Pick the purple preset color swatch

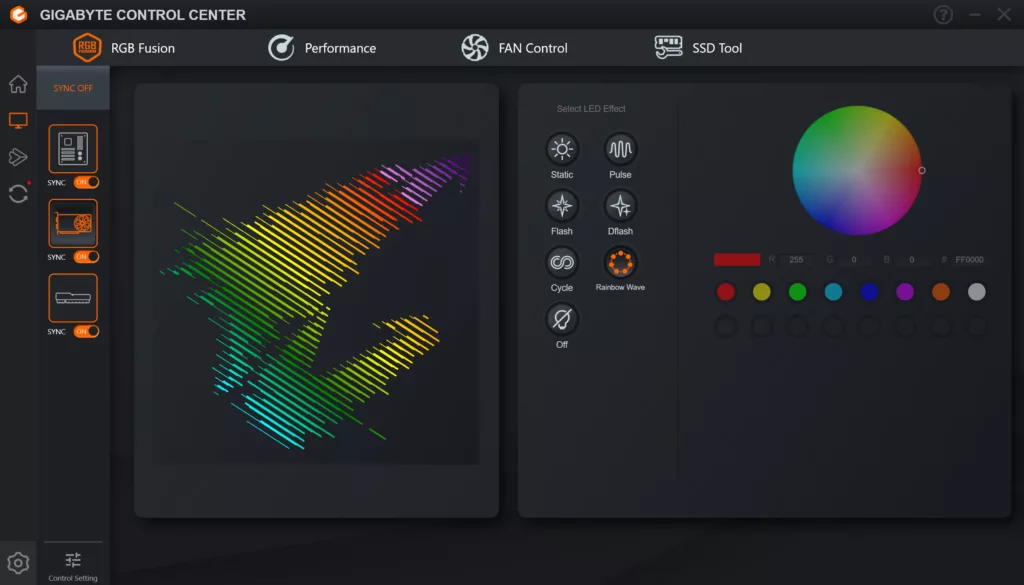(x=905, y=292)
